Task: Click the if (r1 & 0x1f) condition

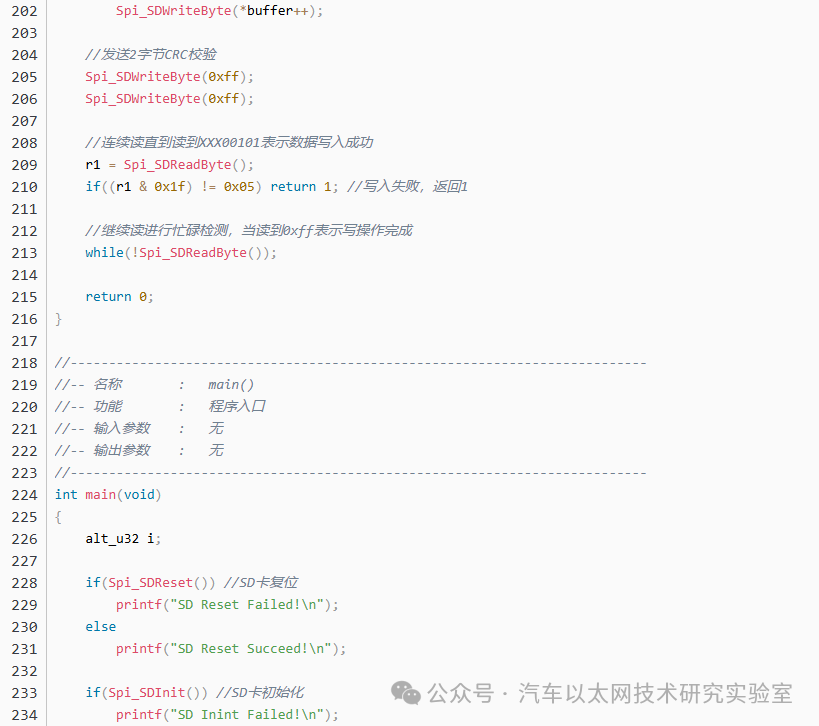Action: tap(173, 187)
